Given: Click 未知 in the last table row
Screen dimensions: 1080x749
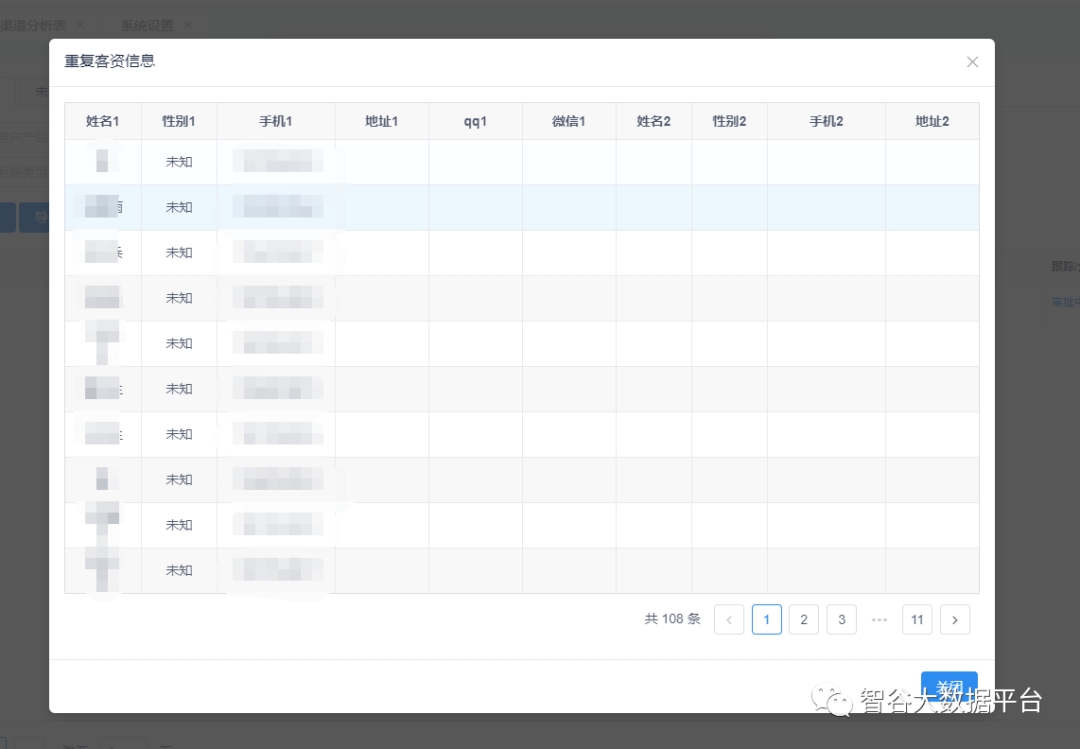Looking at the screenshot, I should (x=179, y=571).
